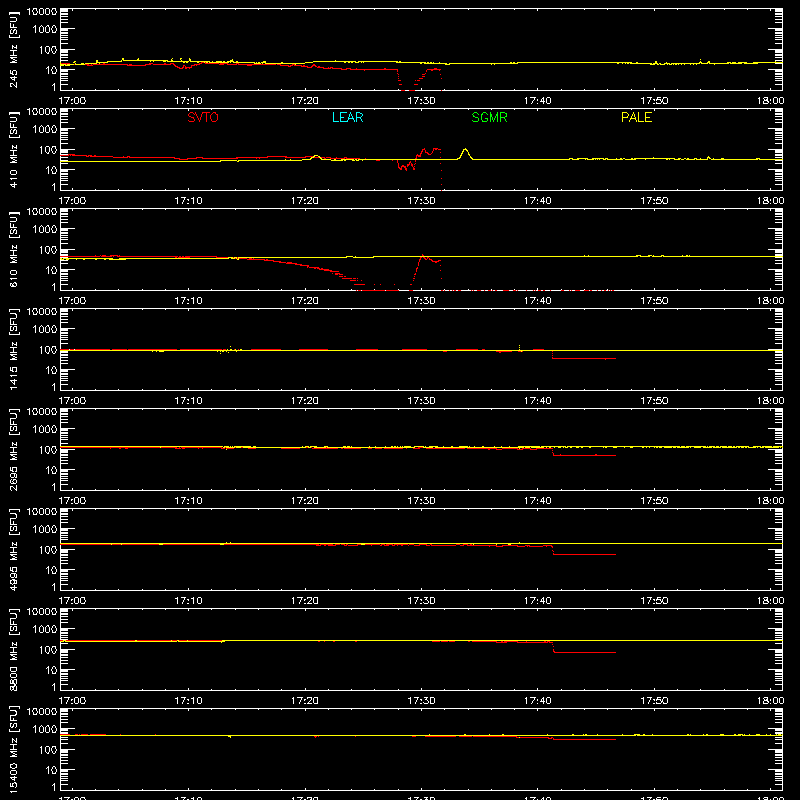Viewport: 800px width, 800px height.
Task: Click the 100 y-axis label on 610 MHz plot
Action: 48,250
